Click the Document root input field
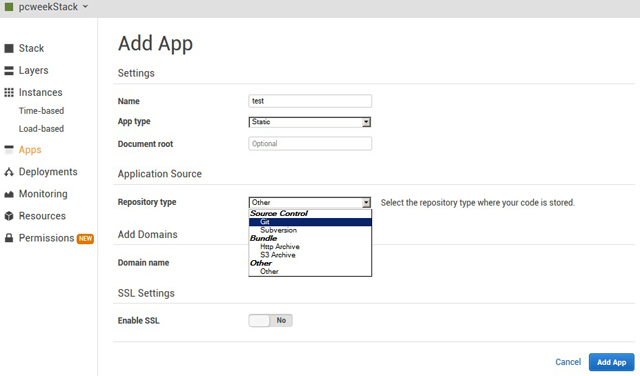 (310, 144)
